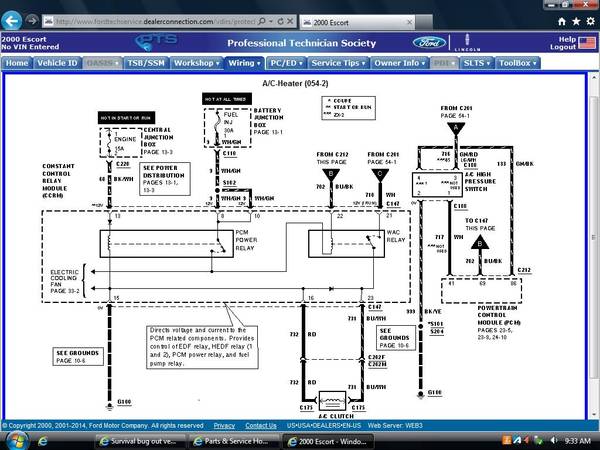Image resolution: width=600 pixels, height=450 pixels.
Task: Click the Ford oval logo
Action: click(429, 42)
